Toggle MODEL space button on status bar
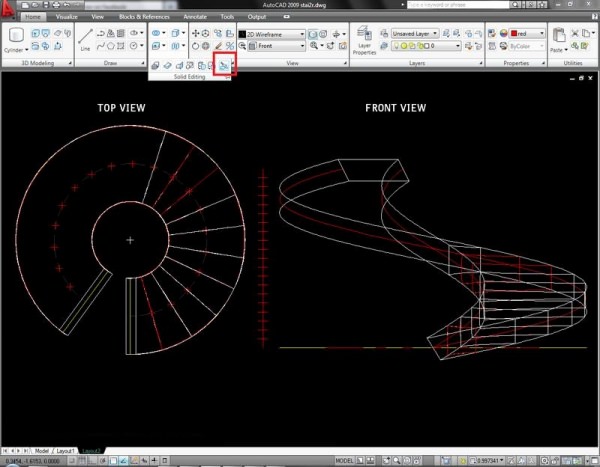The height and width of the screenshot is (467, 600). pos(344,460)
